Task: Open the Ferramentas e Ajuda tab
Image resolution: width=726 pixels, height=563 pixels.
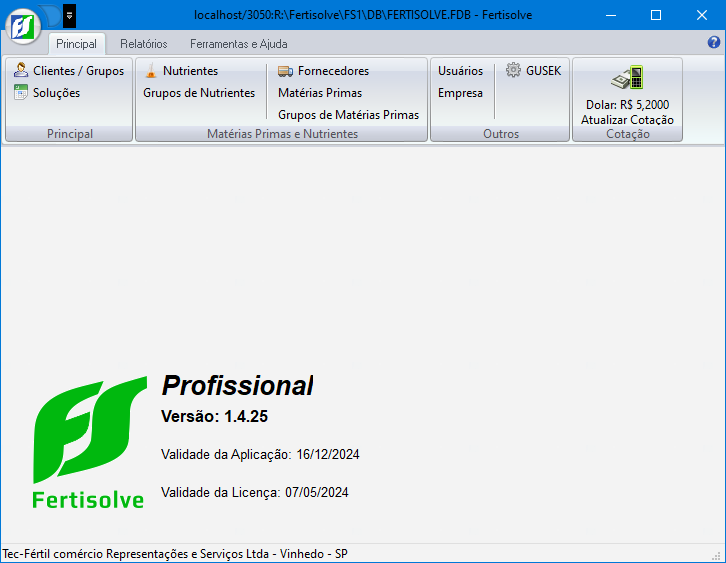Action: pyautogui.click(x=238, y=44)
